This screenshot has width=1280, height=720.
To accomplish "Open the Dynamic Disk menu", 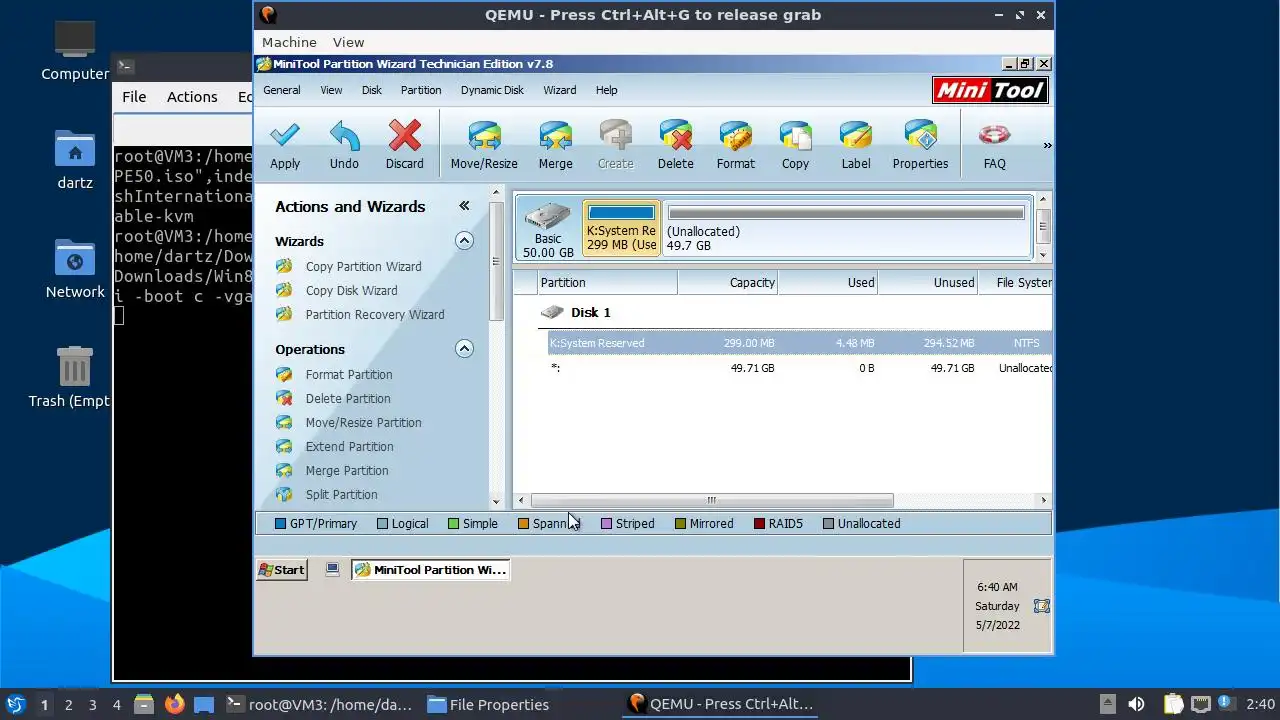I will [x=492, y=90].
